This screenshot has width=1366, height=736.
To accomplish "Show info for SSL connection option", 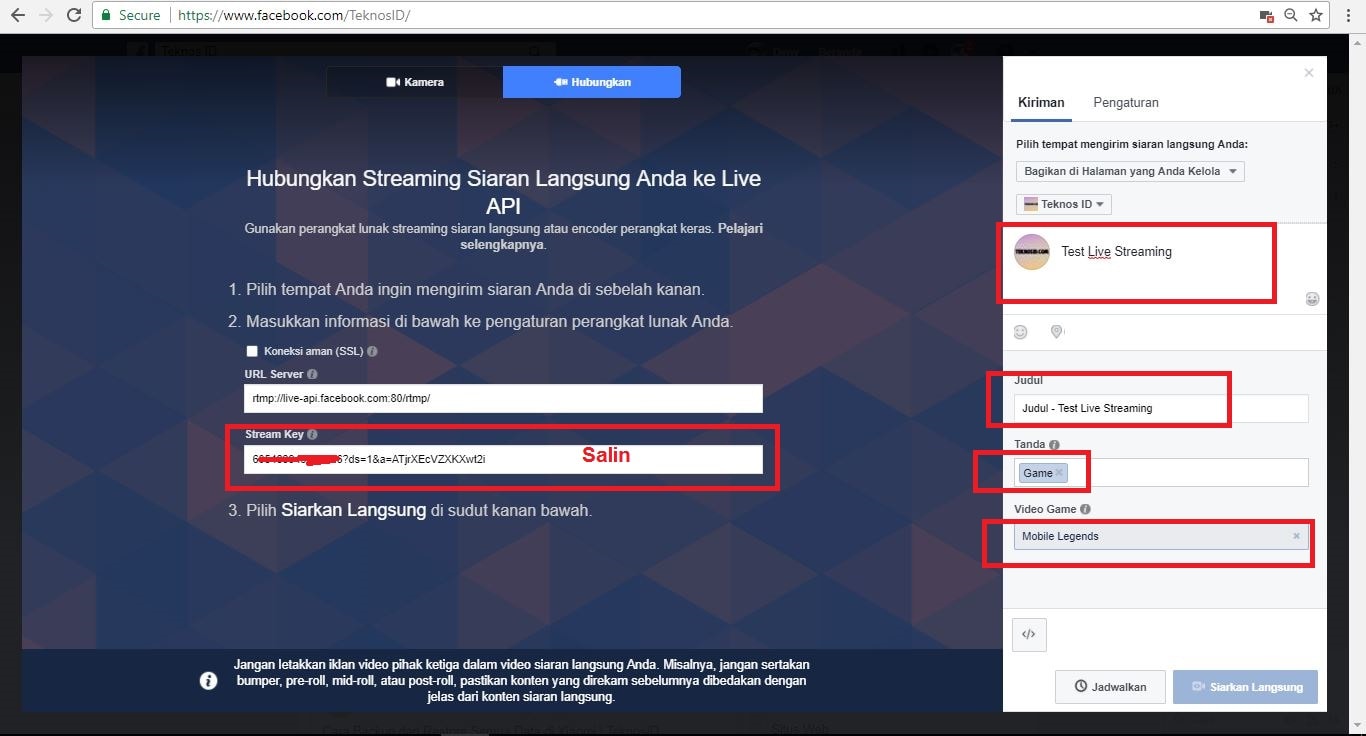I will 372,352.
